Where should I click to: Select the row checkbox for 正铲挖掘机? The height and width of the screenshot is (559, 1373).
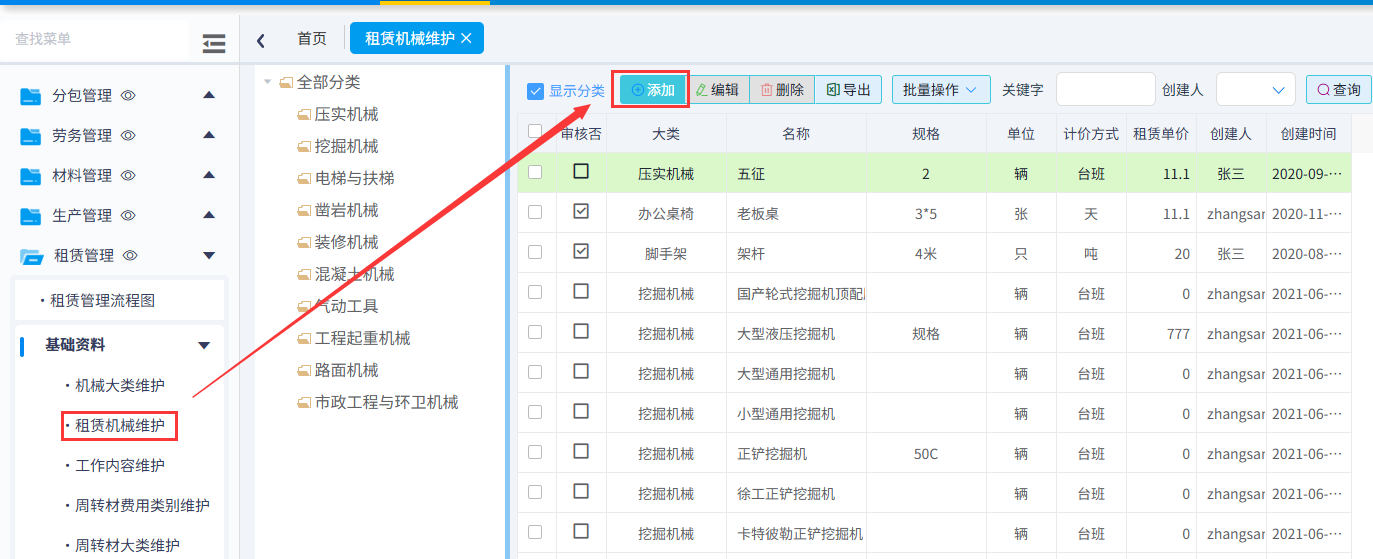(535, 452)
